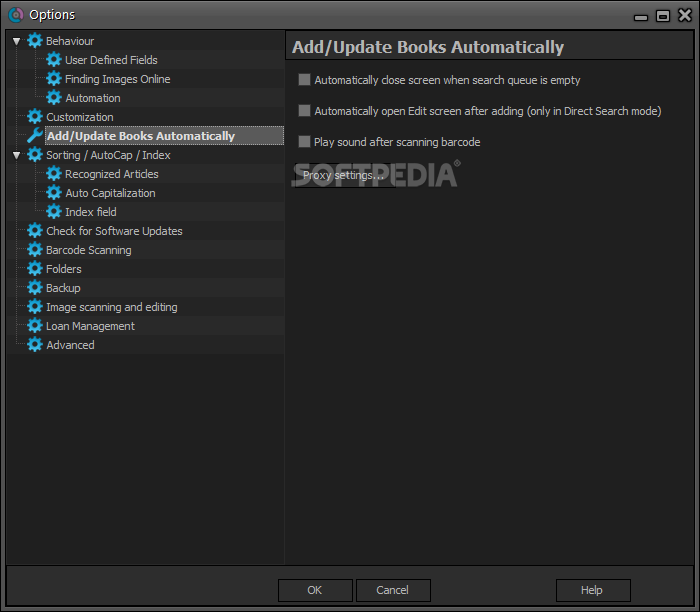Collapse the Sorting / AutoCap / Index node
The image size is (700, 612).
tap(17, 155)
